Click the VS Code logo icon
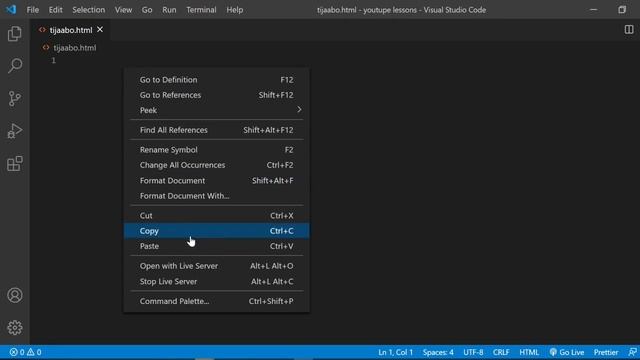Image resolution: width=640 pixels, height=360 pixels. click(x=11, y=9)
